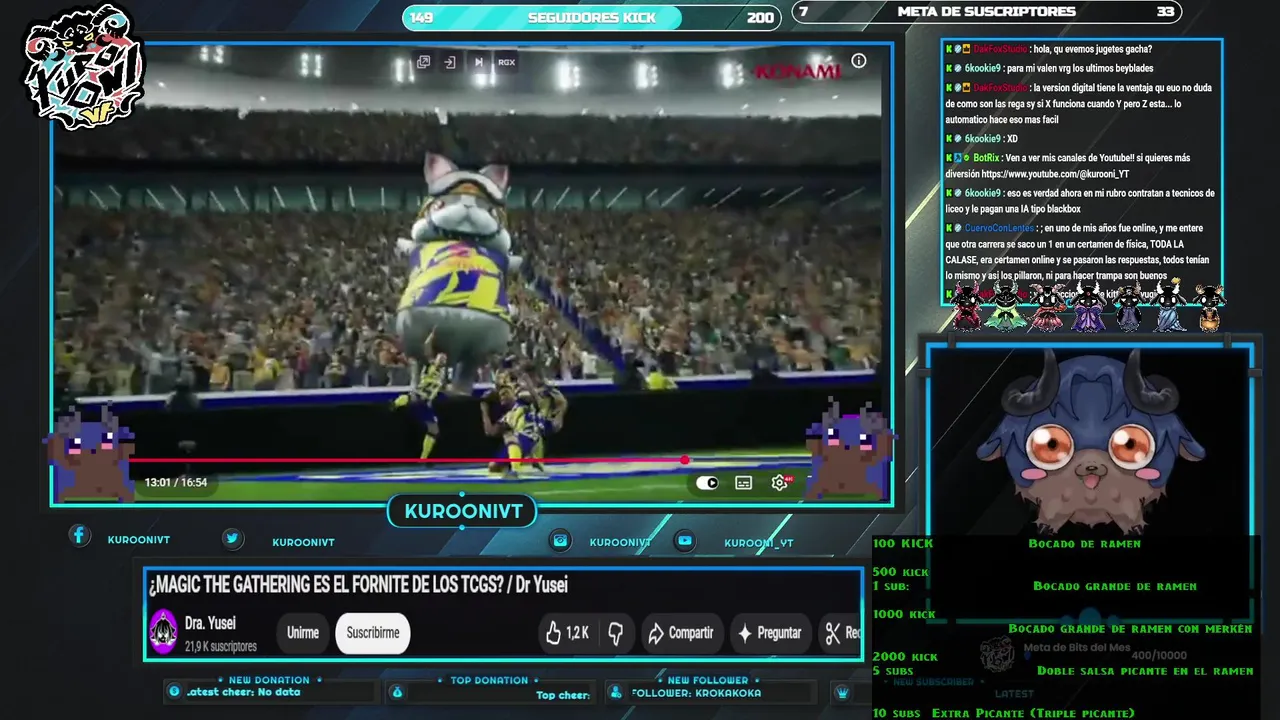Click the Dra. Yusei channel name
This screenshot has height=720, width=1280.
(210, 623)
